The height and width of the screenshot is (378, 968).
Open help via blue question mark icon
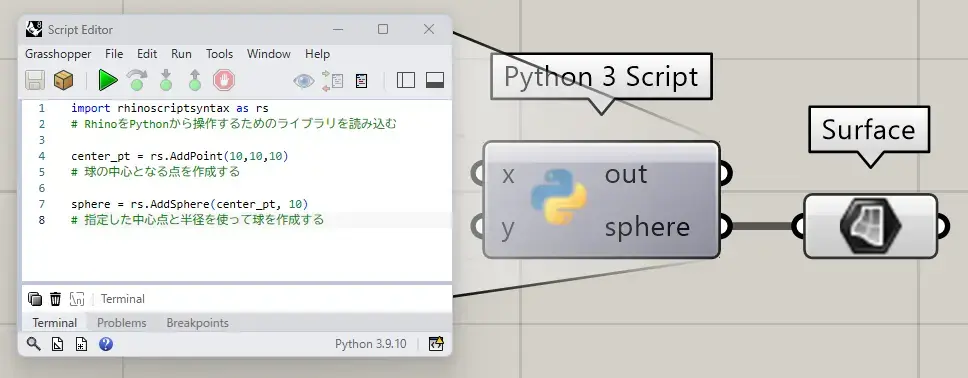106,344
